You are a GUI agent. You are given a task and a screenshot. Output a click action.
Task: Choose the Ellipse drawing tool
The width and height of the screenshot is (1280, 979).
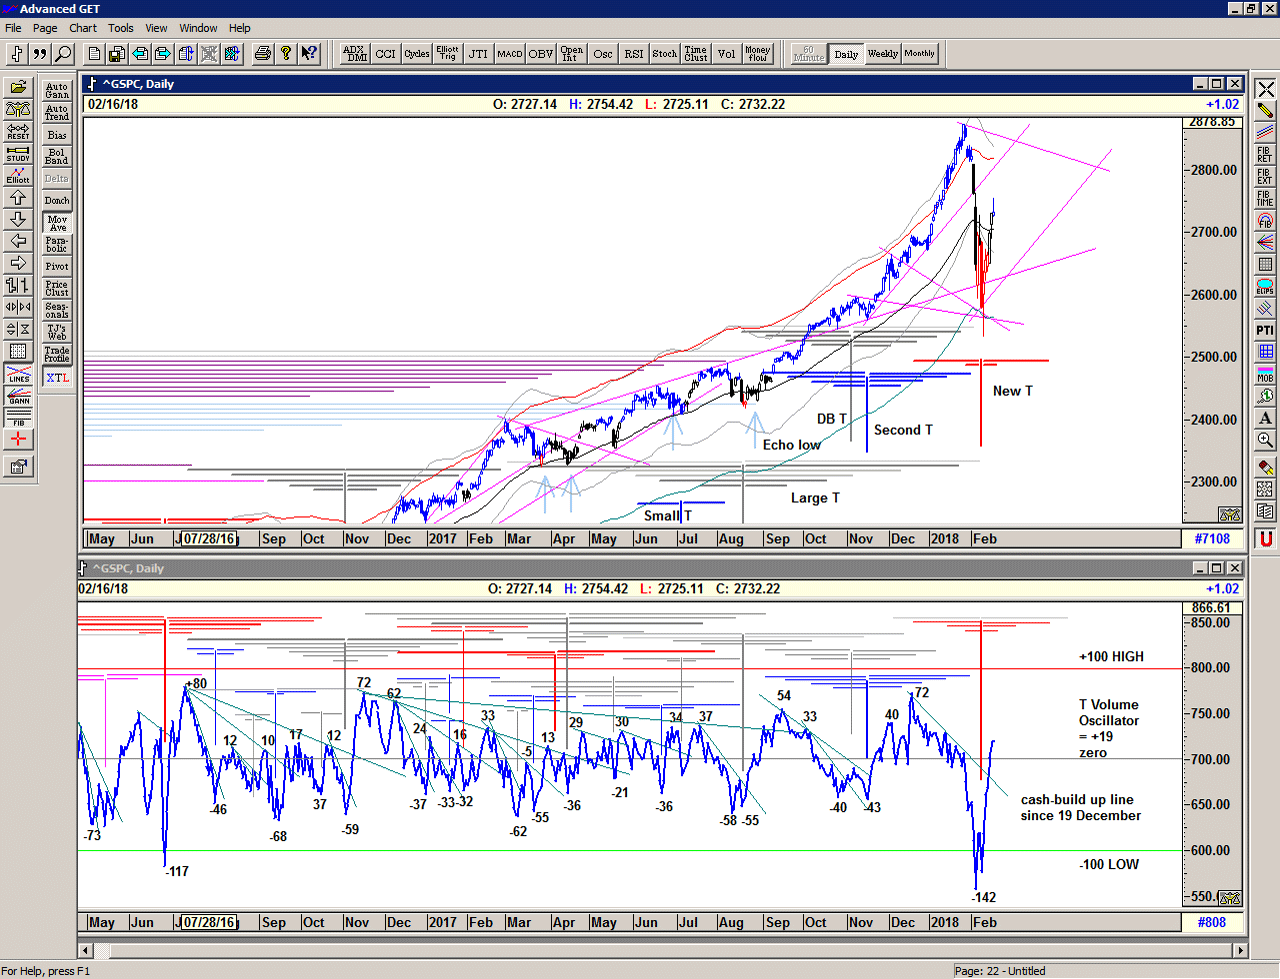(x=1265, y=287)
